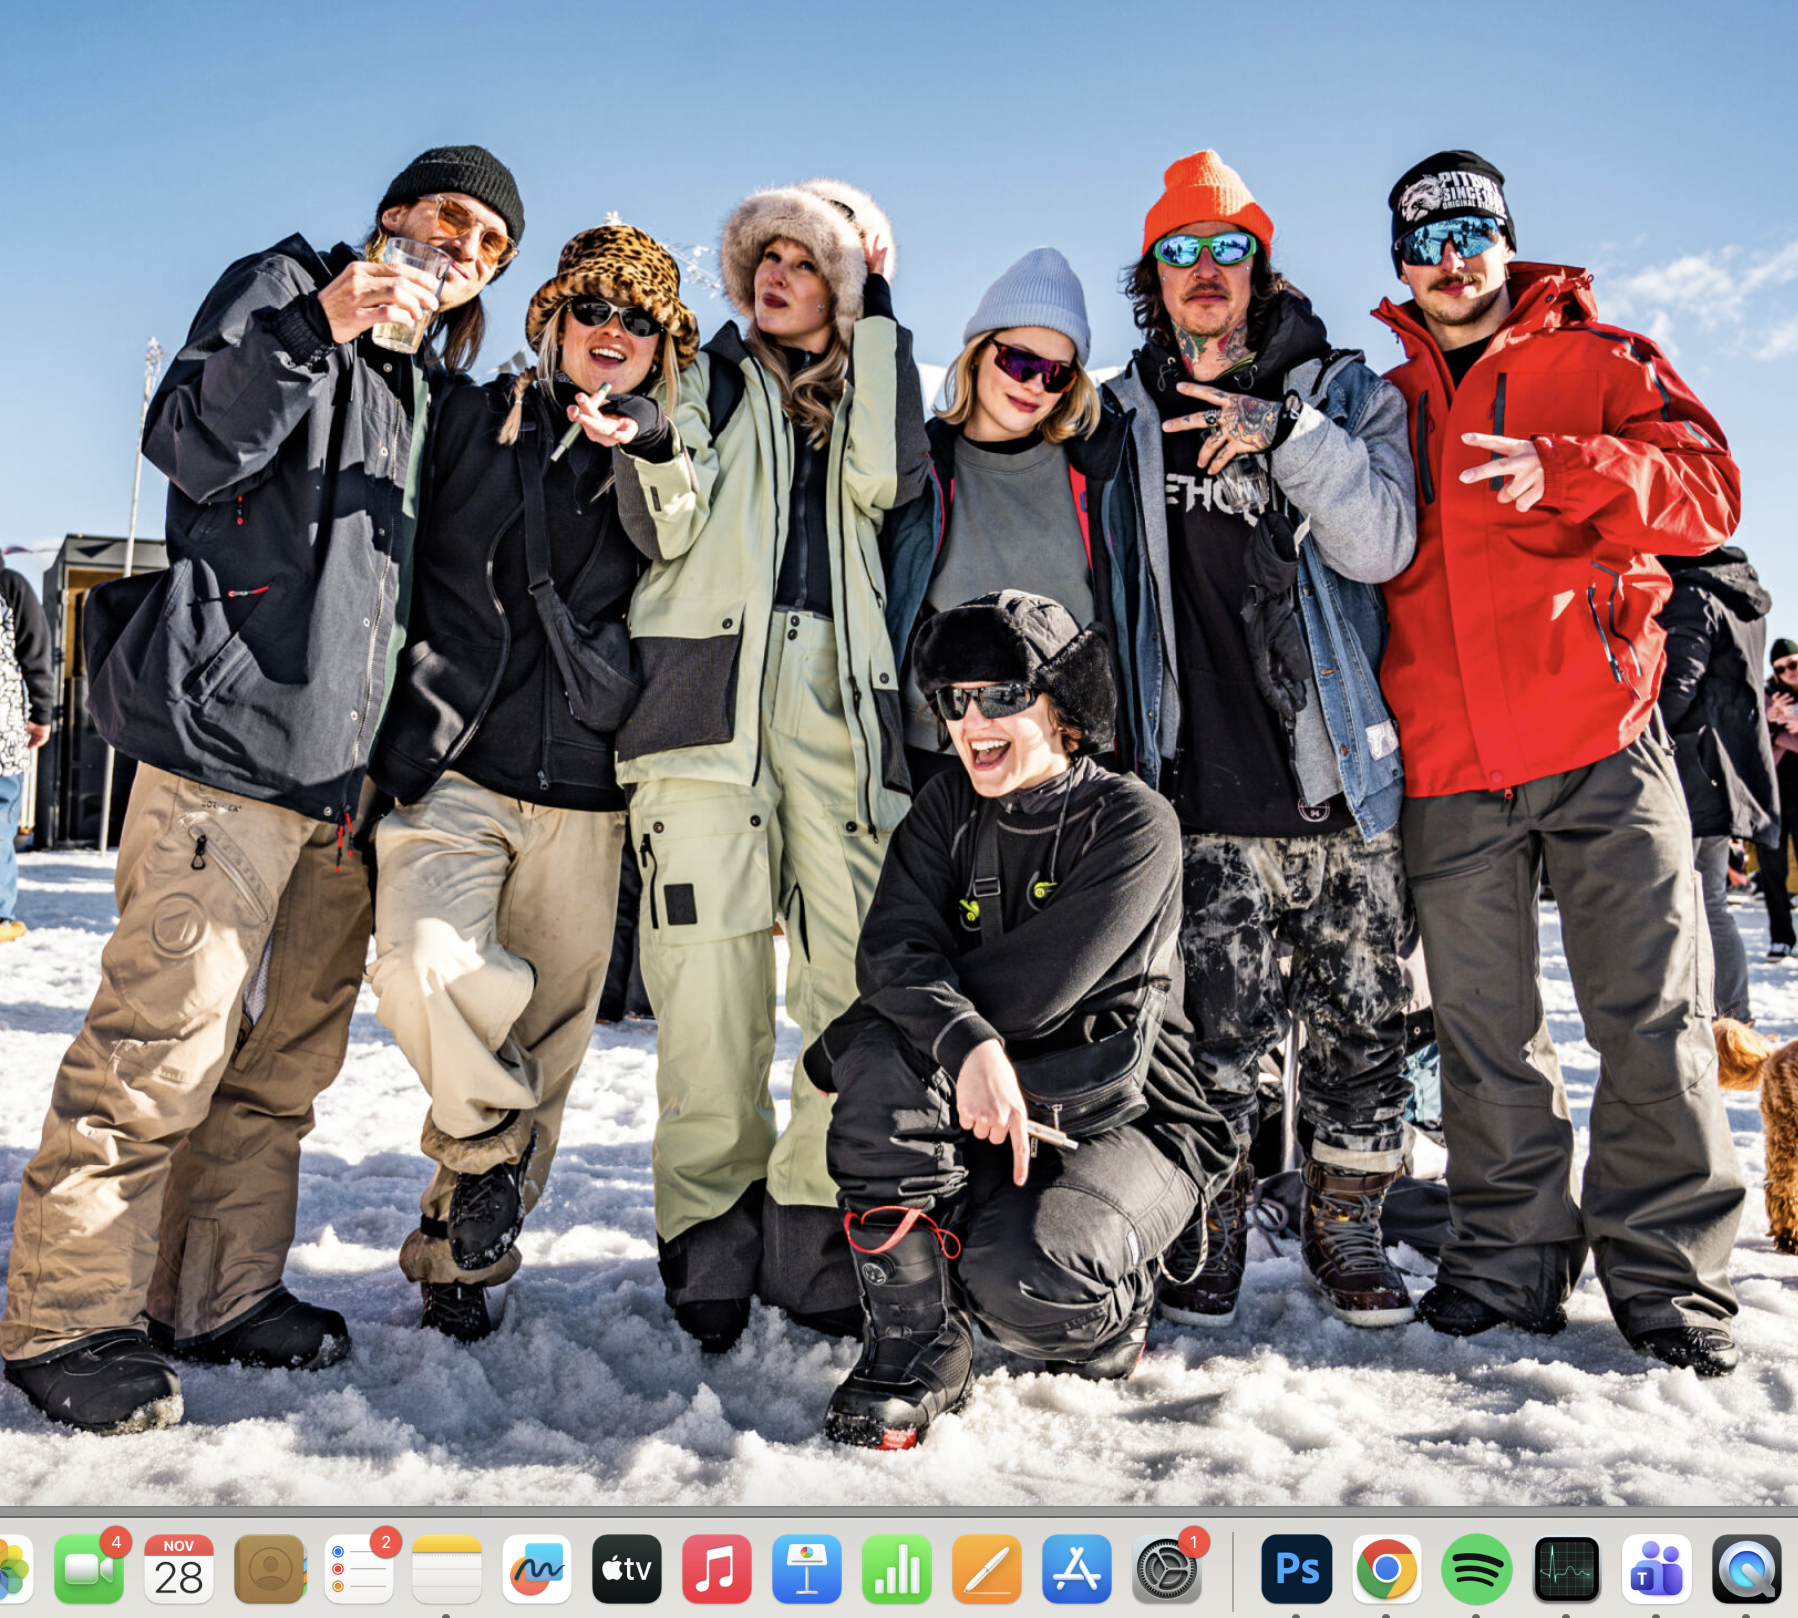Viewport: 1798px width, 1618px height.
Task: Open Spotify from the dock
Action: click(1477, 1569)
